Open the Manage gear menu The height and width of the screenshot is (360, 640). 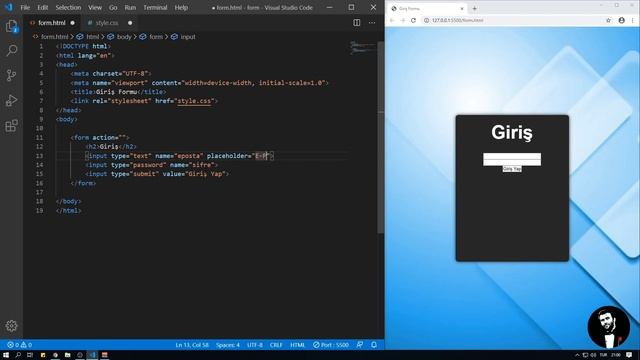(x=11, y=325)
